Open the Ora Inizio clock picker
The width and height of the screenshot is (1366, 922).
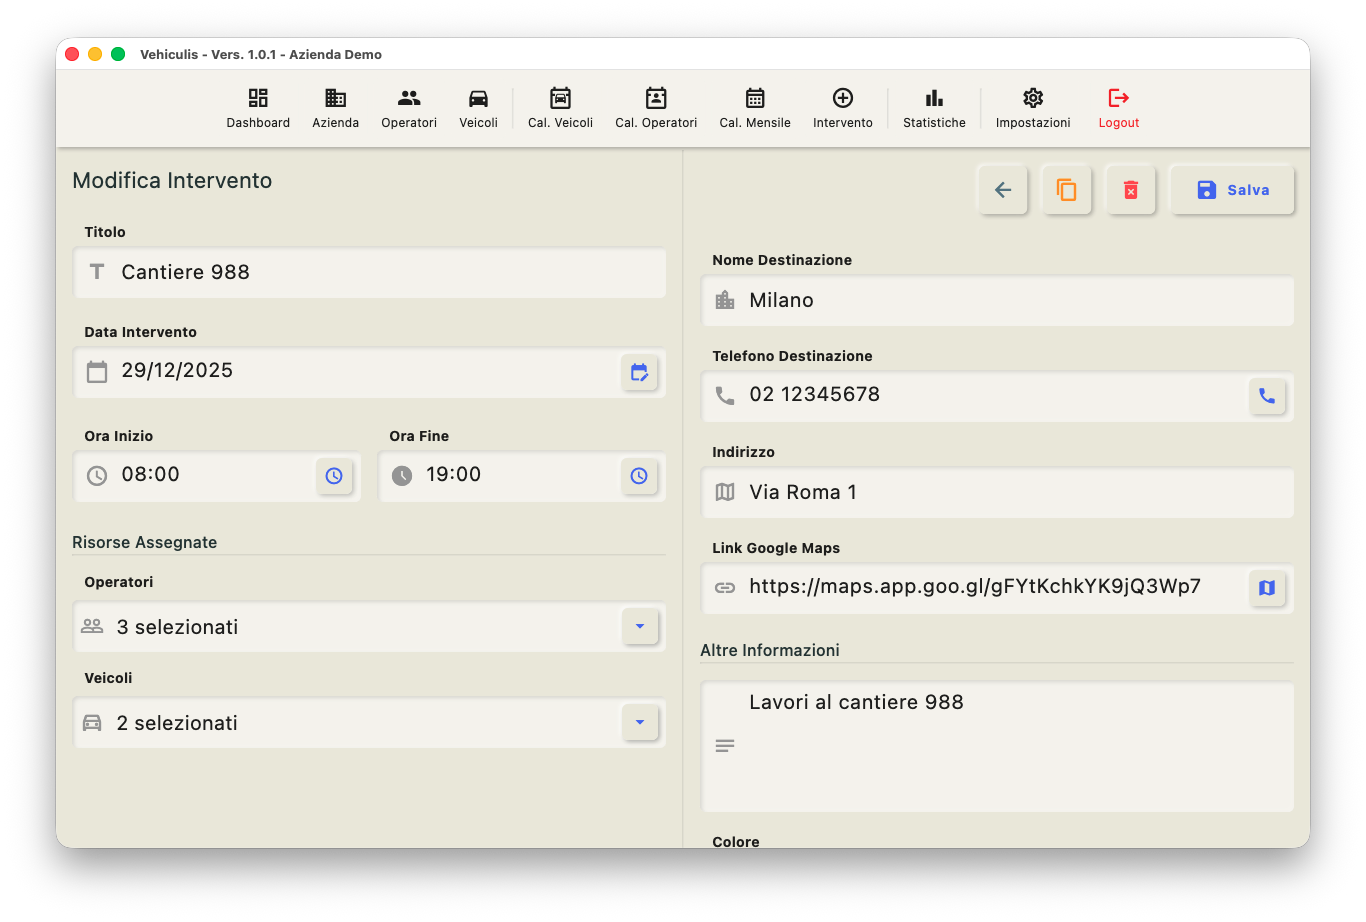pyautogui.click(x=334, y=476)
